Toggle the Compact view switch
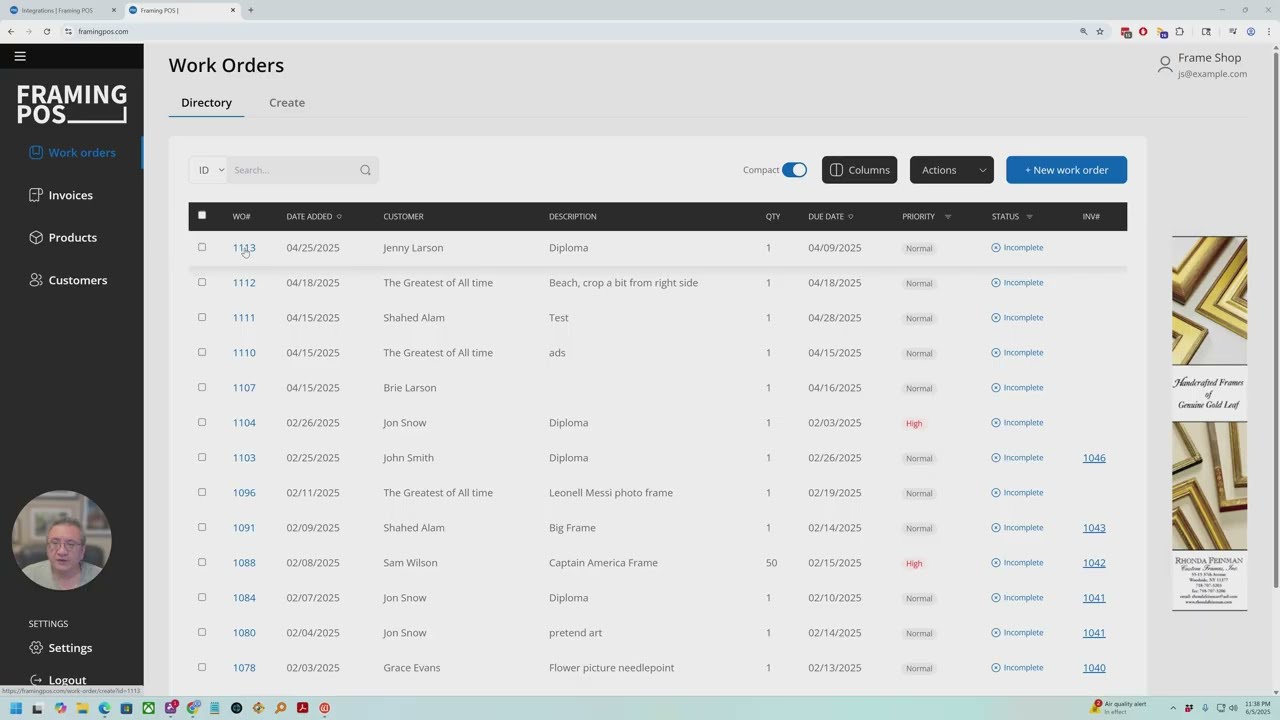 coord(794,170)
